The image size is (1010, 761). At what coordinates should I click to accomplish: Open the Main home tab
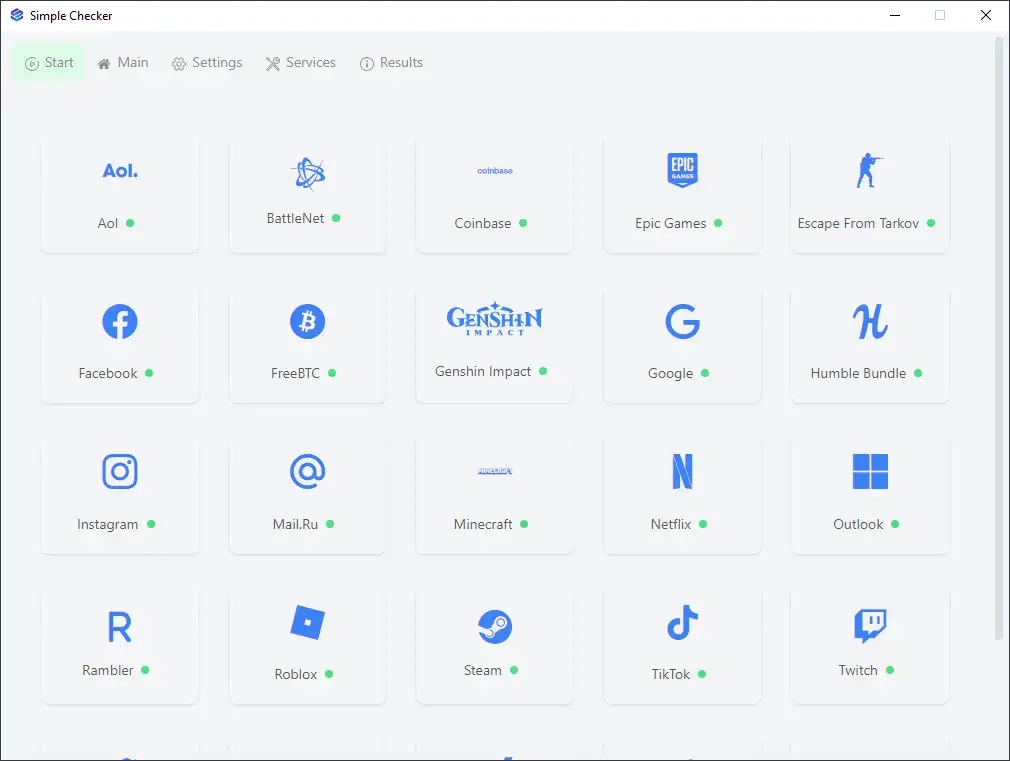(x=123, y=63)
